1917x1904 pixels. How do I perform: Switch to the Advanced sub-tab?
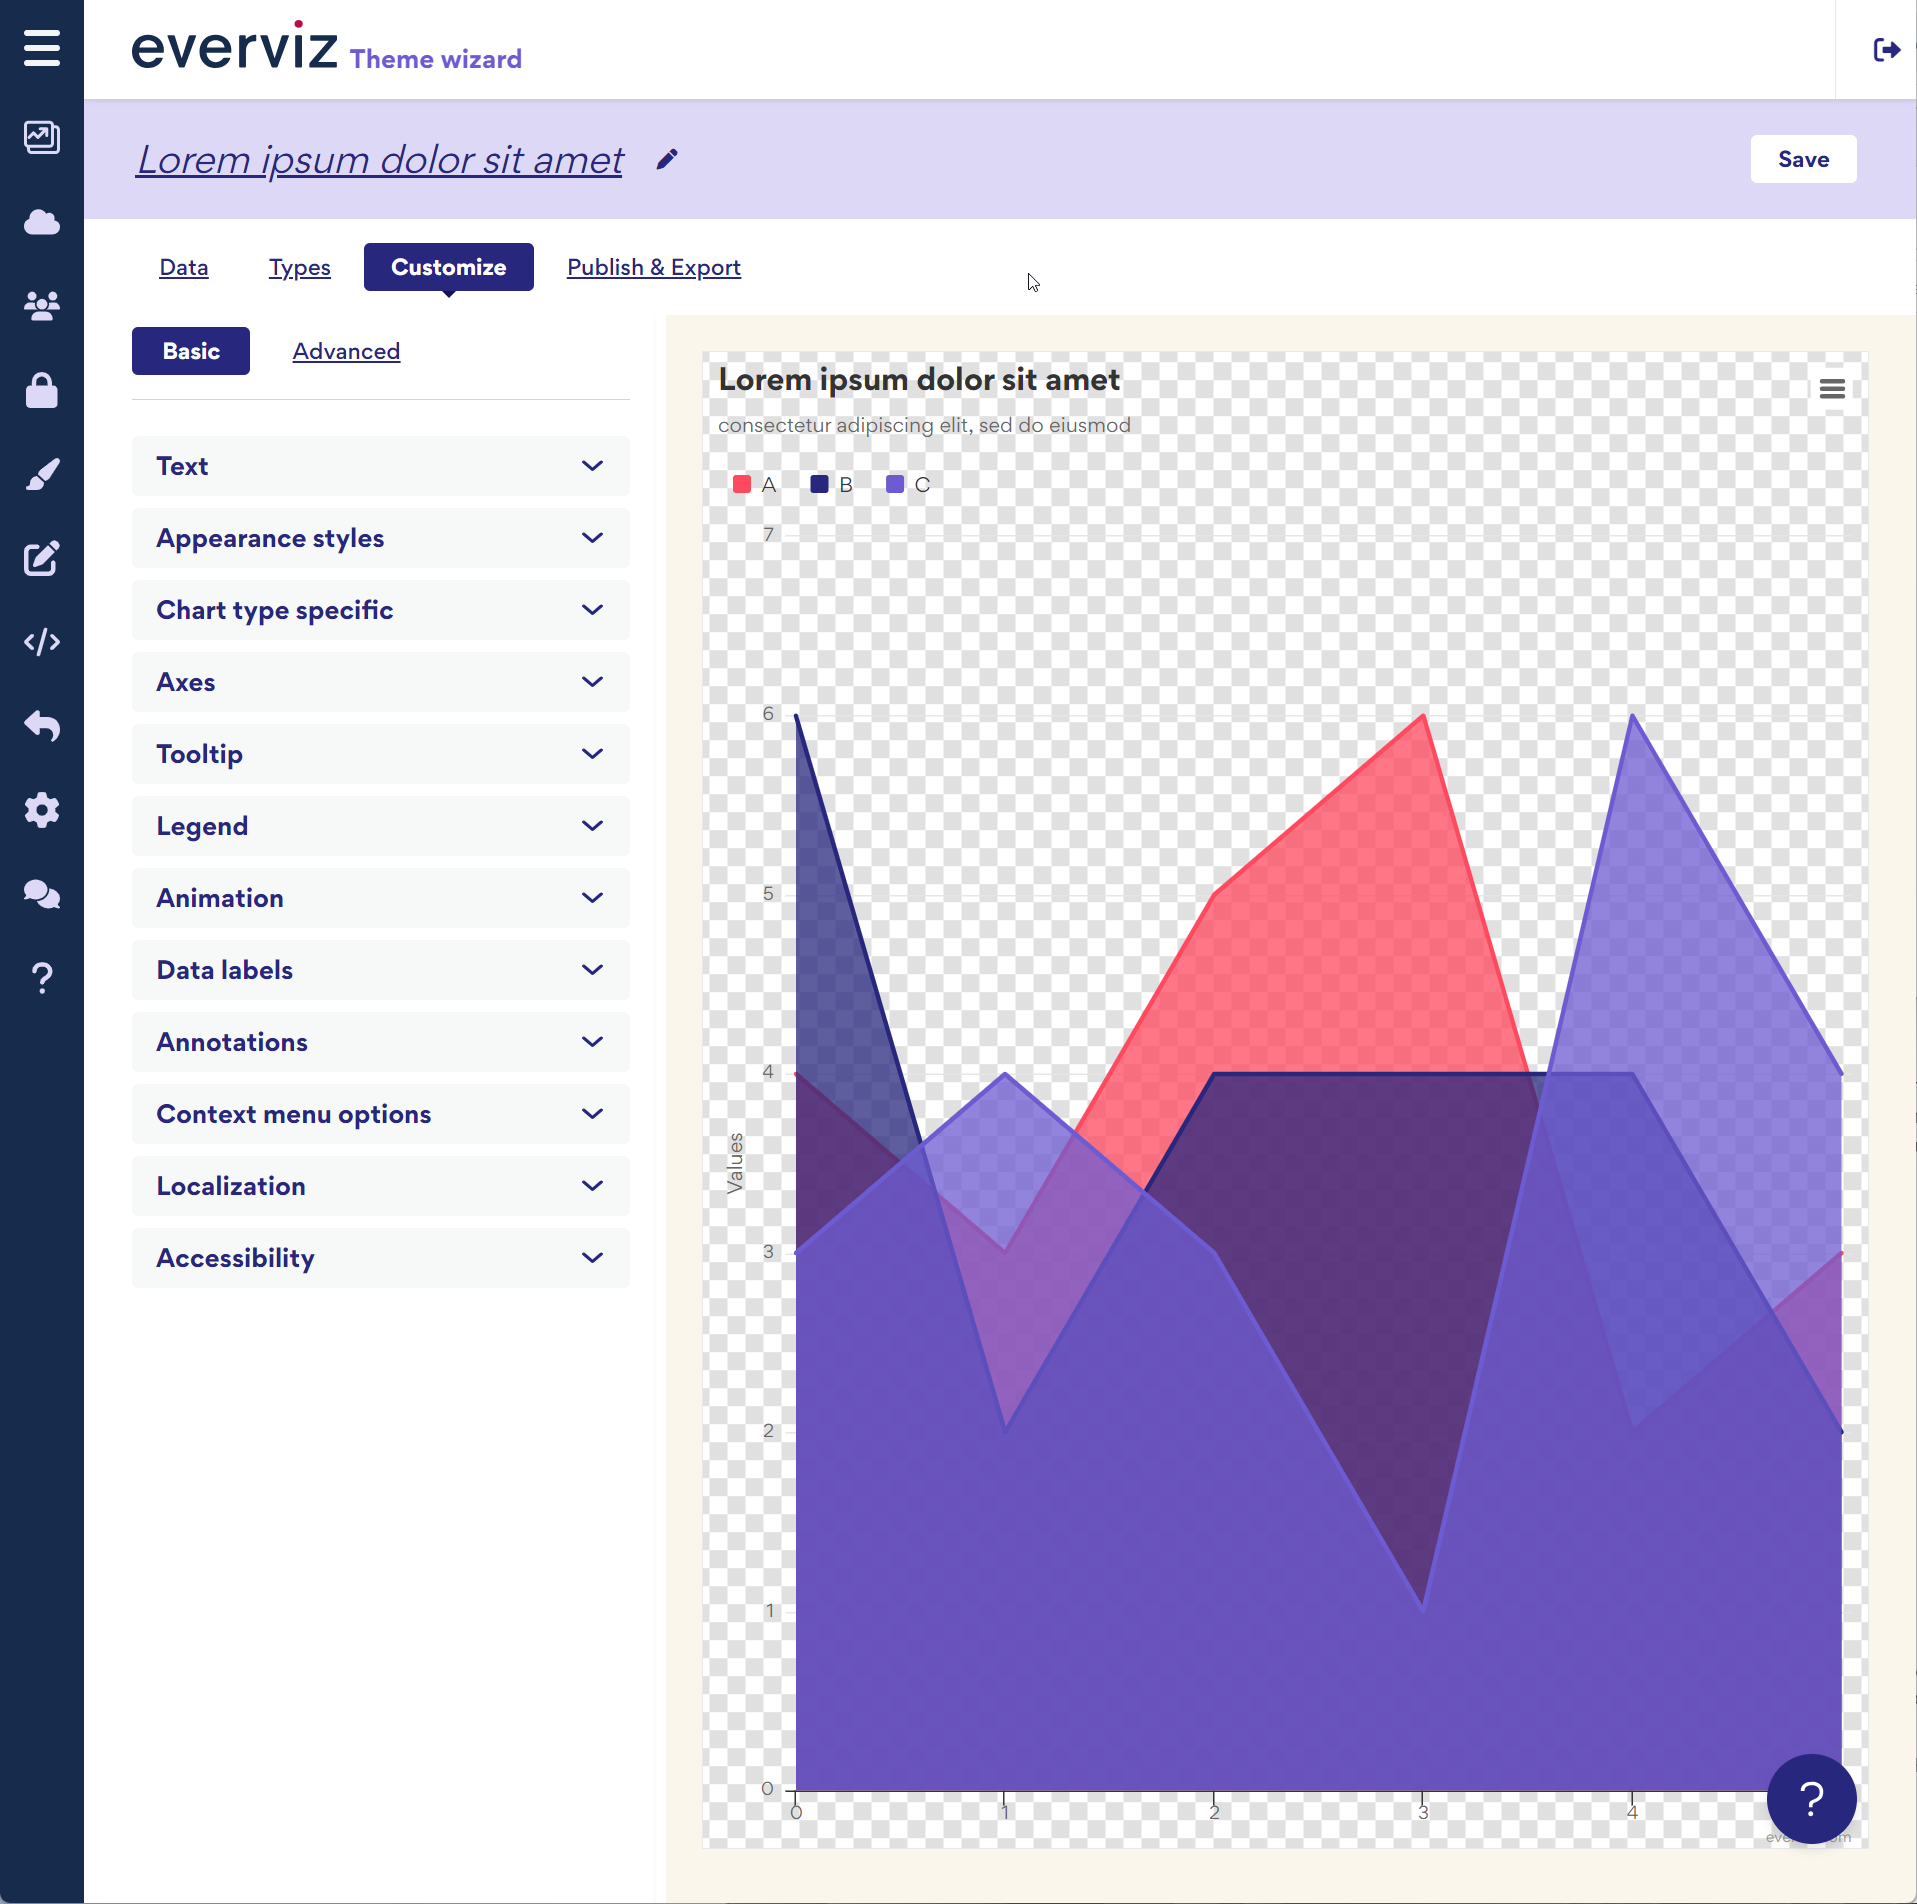tap(346, 351)
